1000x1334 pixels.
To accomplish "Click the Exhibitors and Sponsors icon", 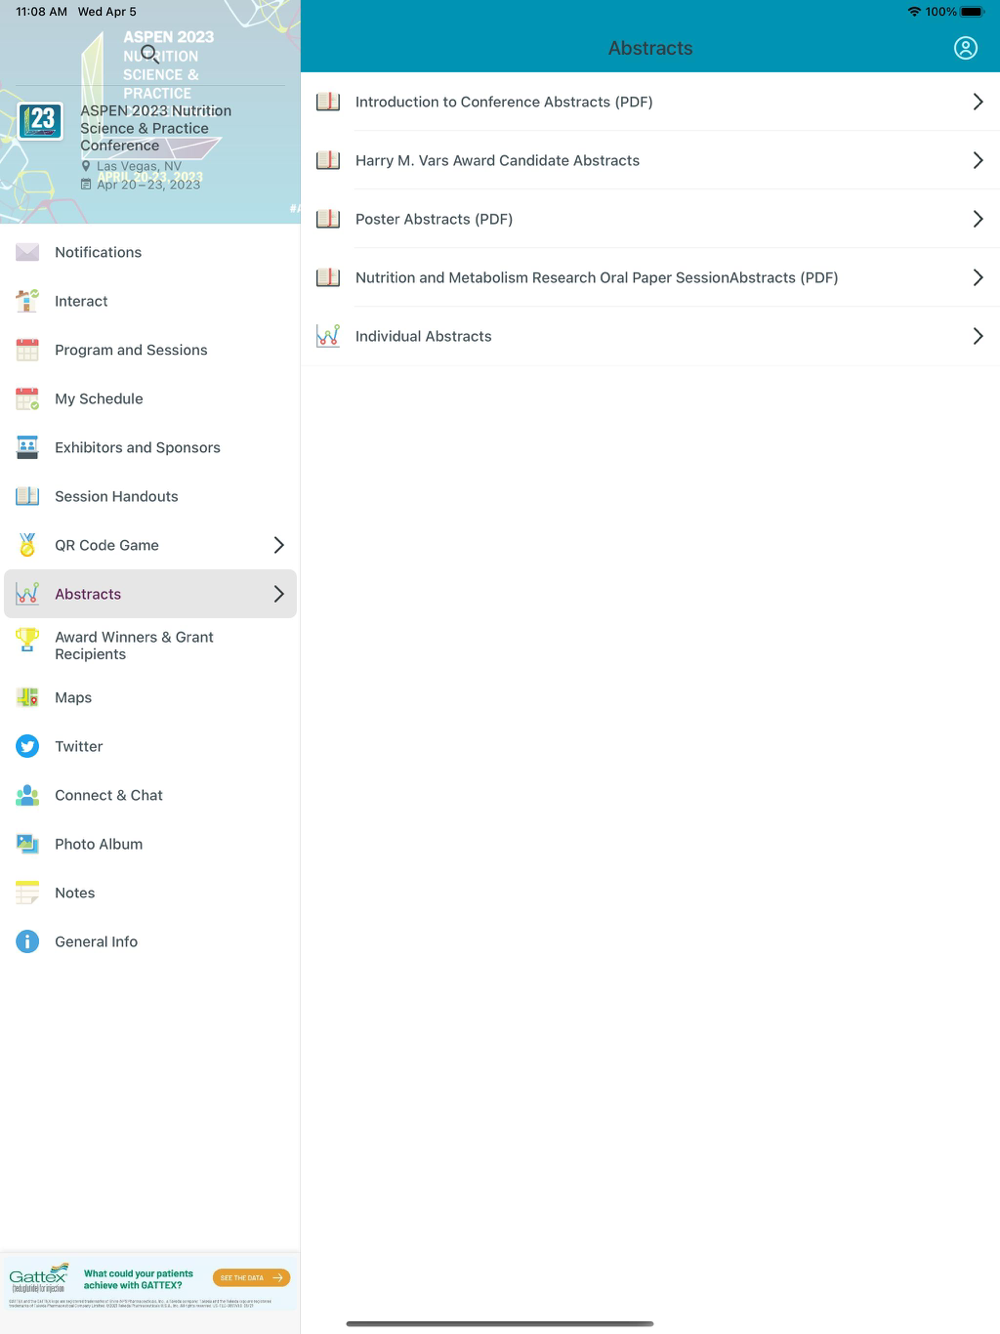I will (x=28, y=447).
